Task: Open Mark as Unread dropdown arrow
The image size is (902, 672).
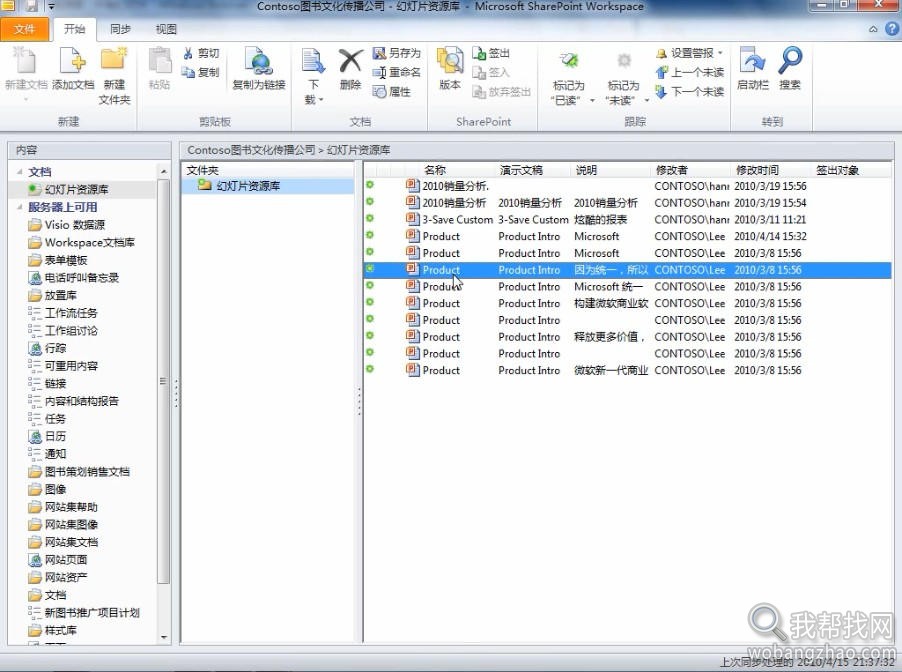Action: [647, 101]
